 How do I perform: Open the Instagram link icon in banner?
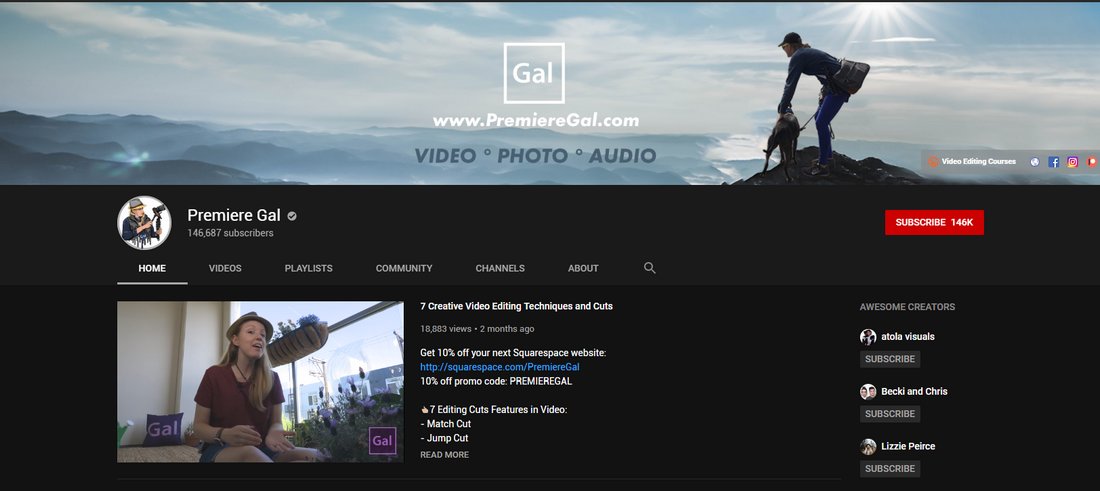tap(1072, 162)
